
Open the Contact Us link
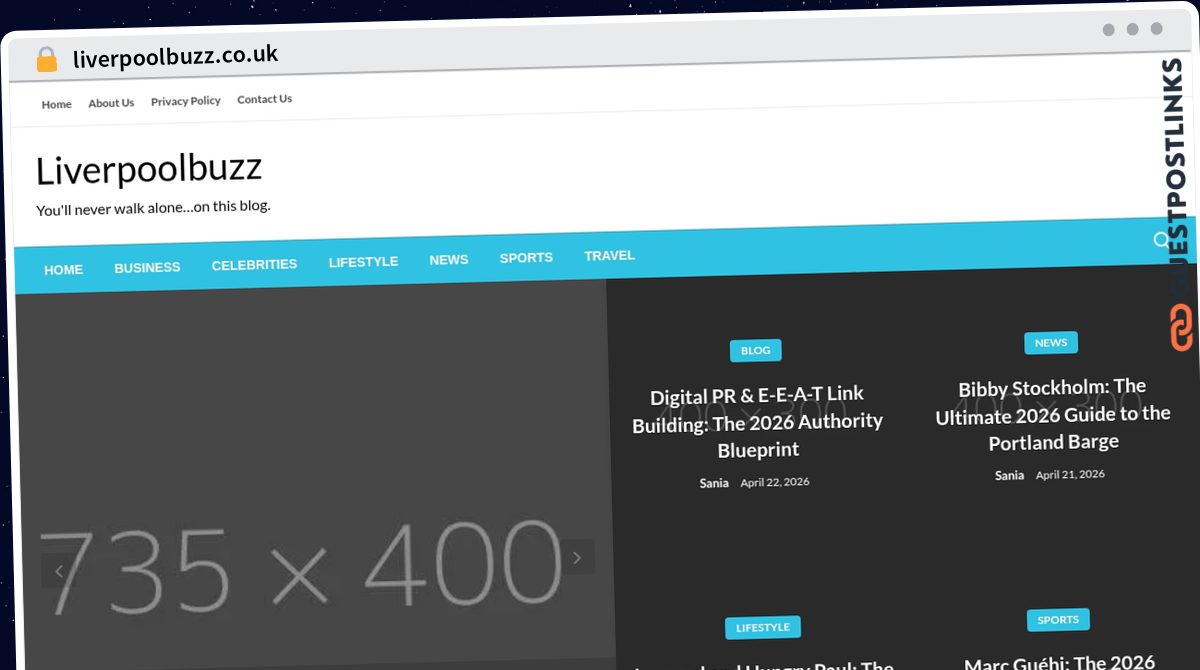click(x=264, y=99)
